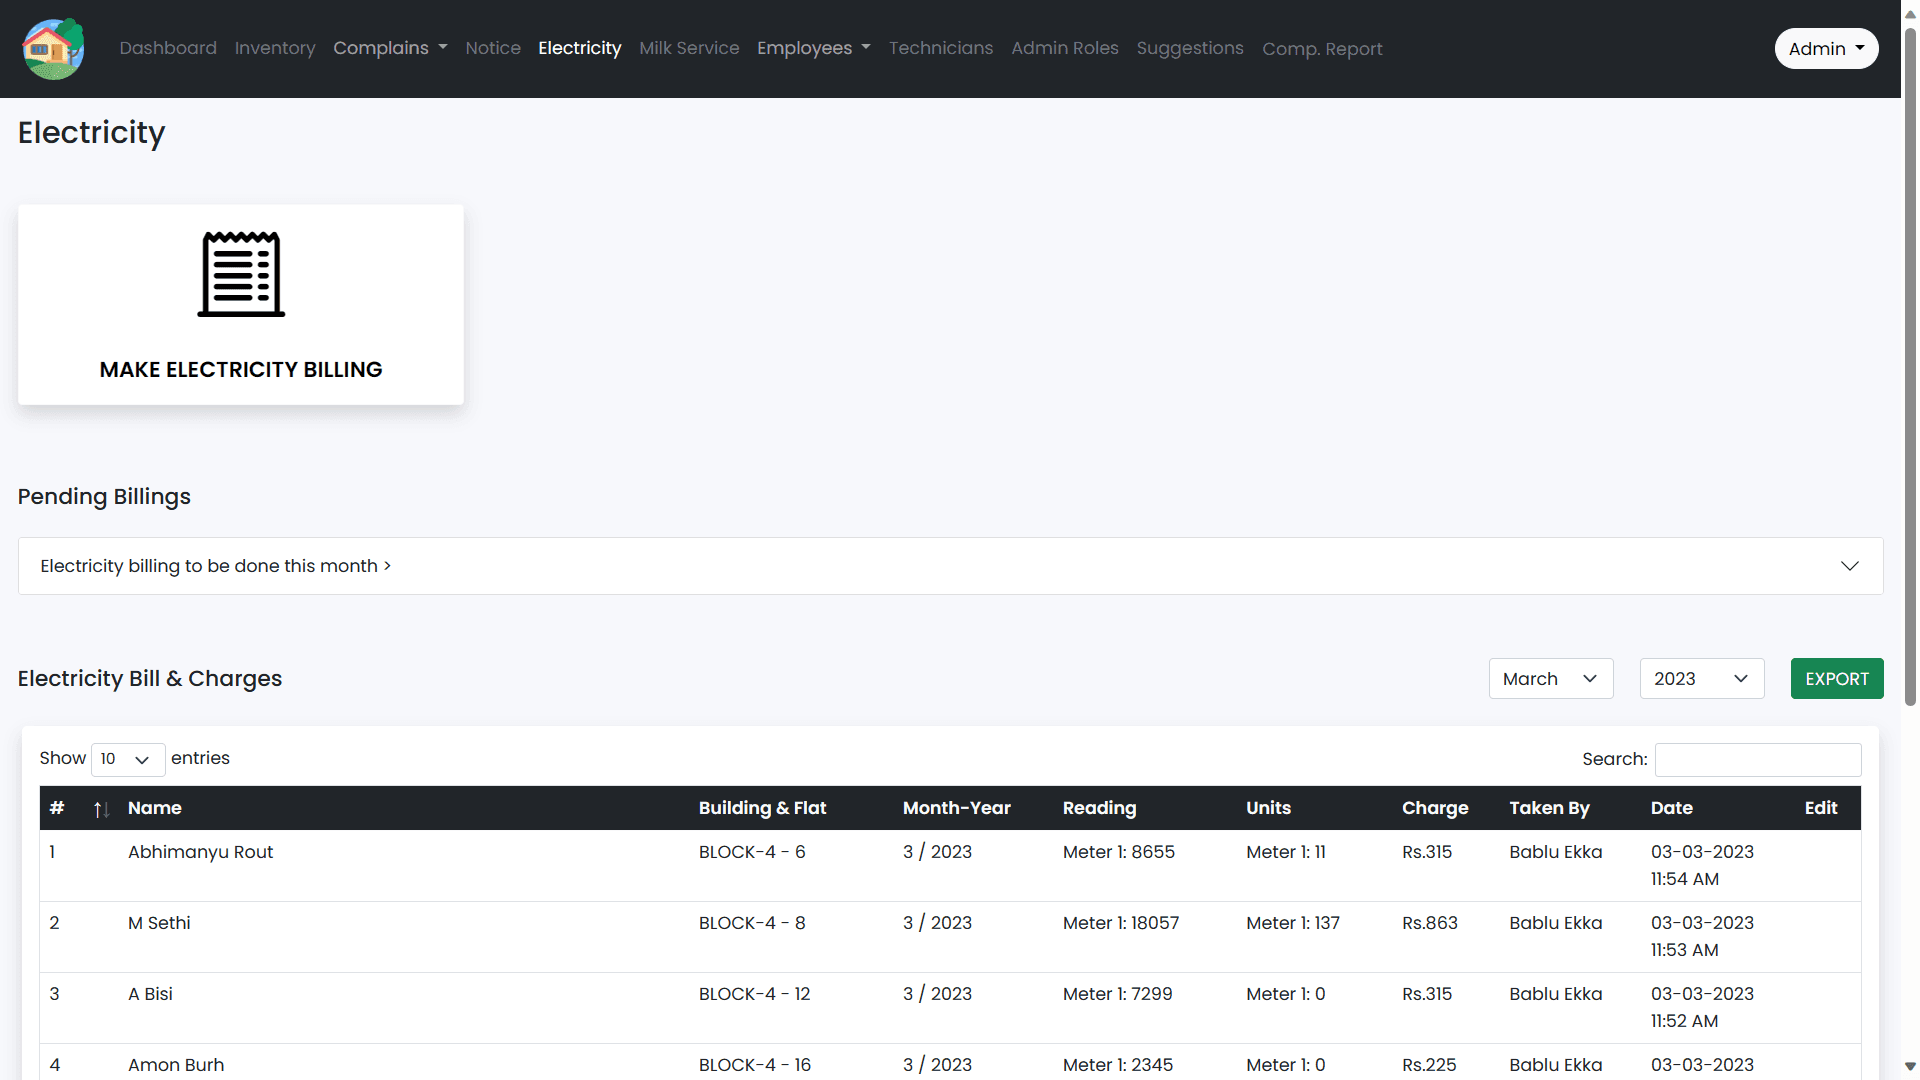The height and width of the screenshot is (1080, 1920).
Task: Click inside the Search field
Action: 1757,759
